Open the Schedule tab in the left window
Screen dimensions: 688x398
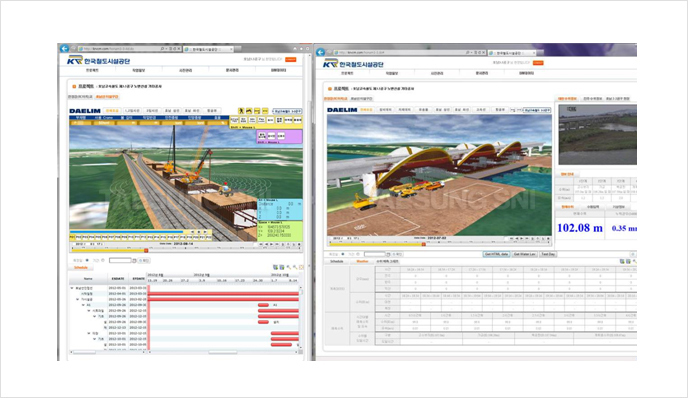(81, 267)
